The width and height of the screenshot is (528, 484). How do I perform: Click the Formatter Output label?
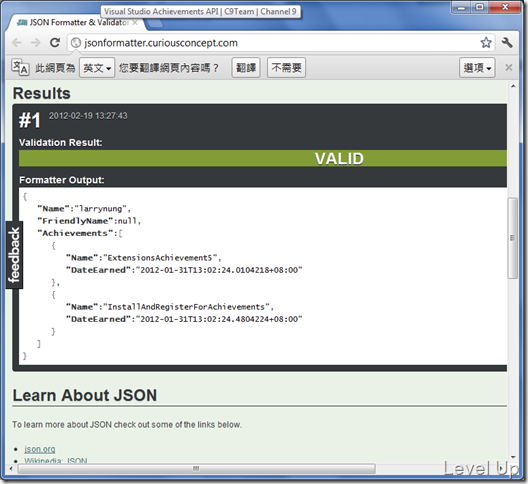pos(62,180)
